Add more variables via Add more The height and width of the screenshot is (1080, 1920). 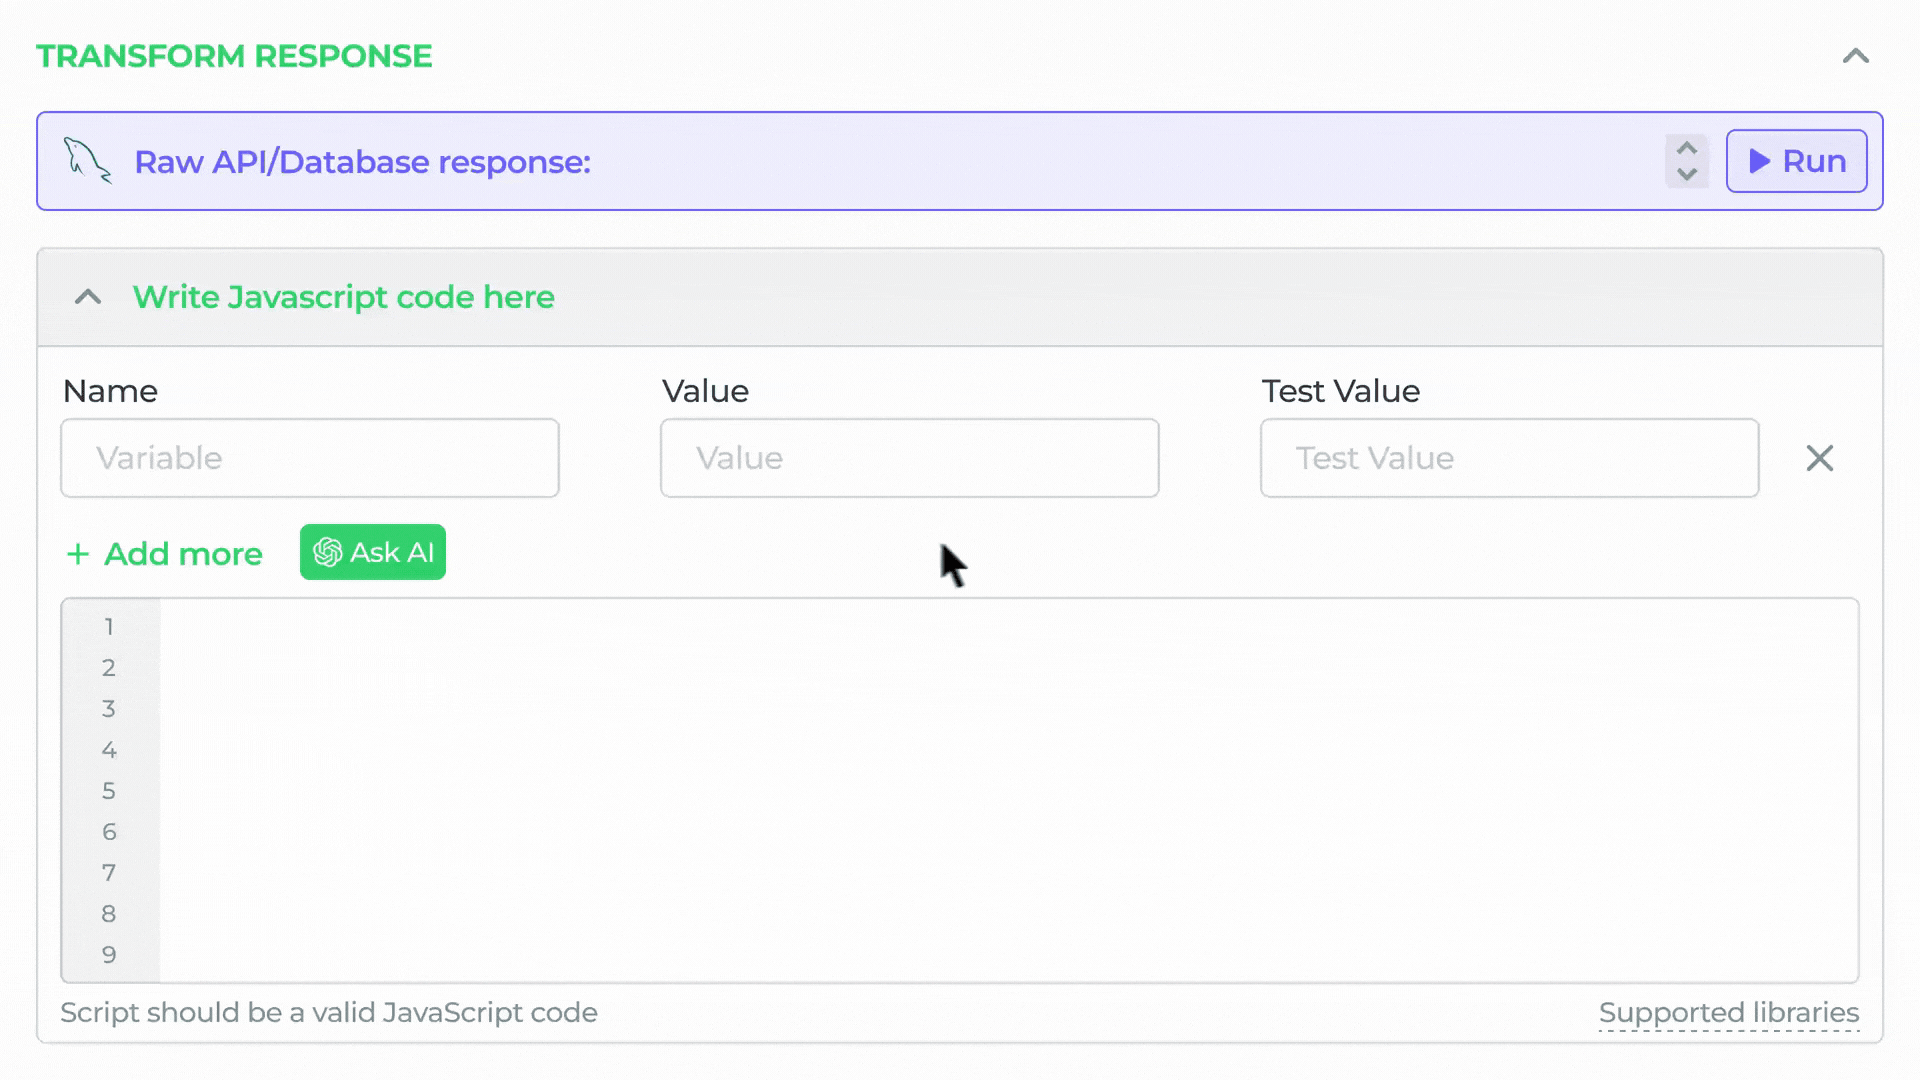pyautogui.click(x=163, y=553)
